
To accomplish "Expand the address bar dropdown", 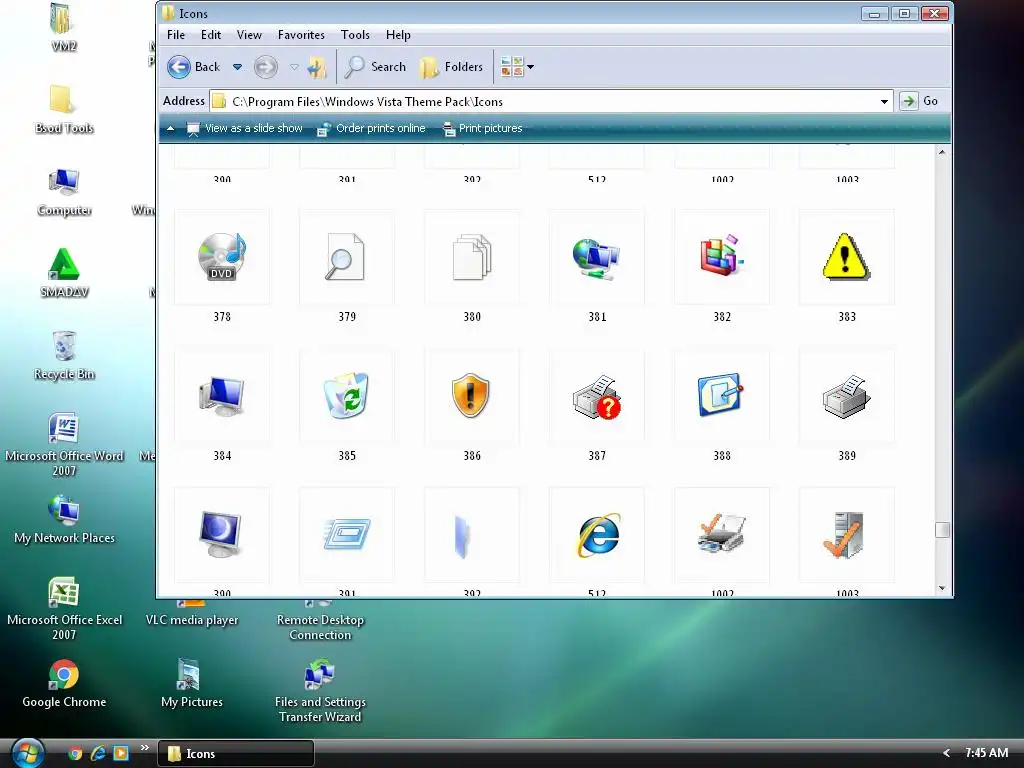I will (884, 101).
